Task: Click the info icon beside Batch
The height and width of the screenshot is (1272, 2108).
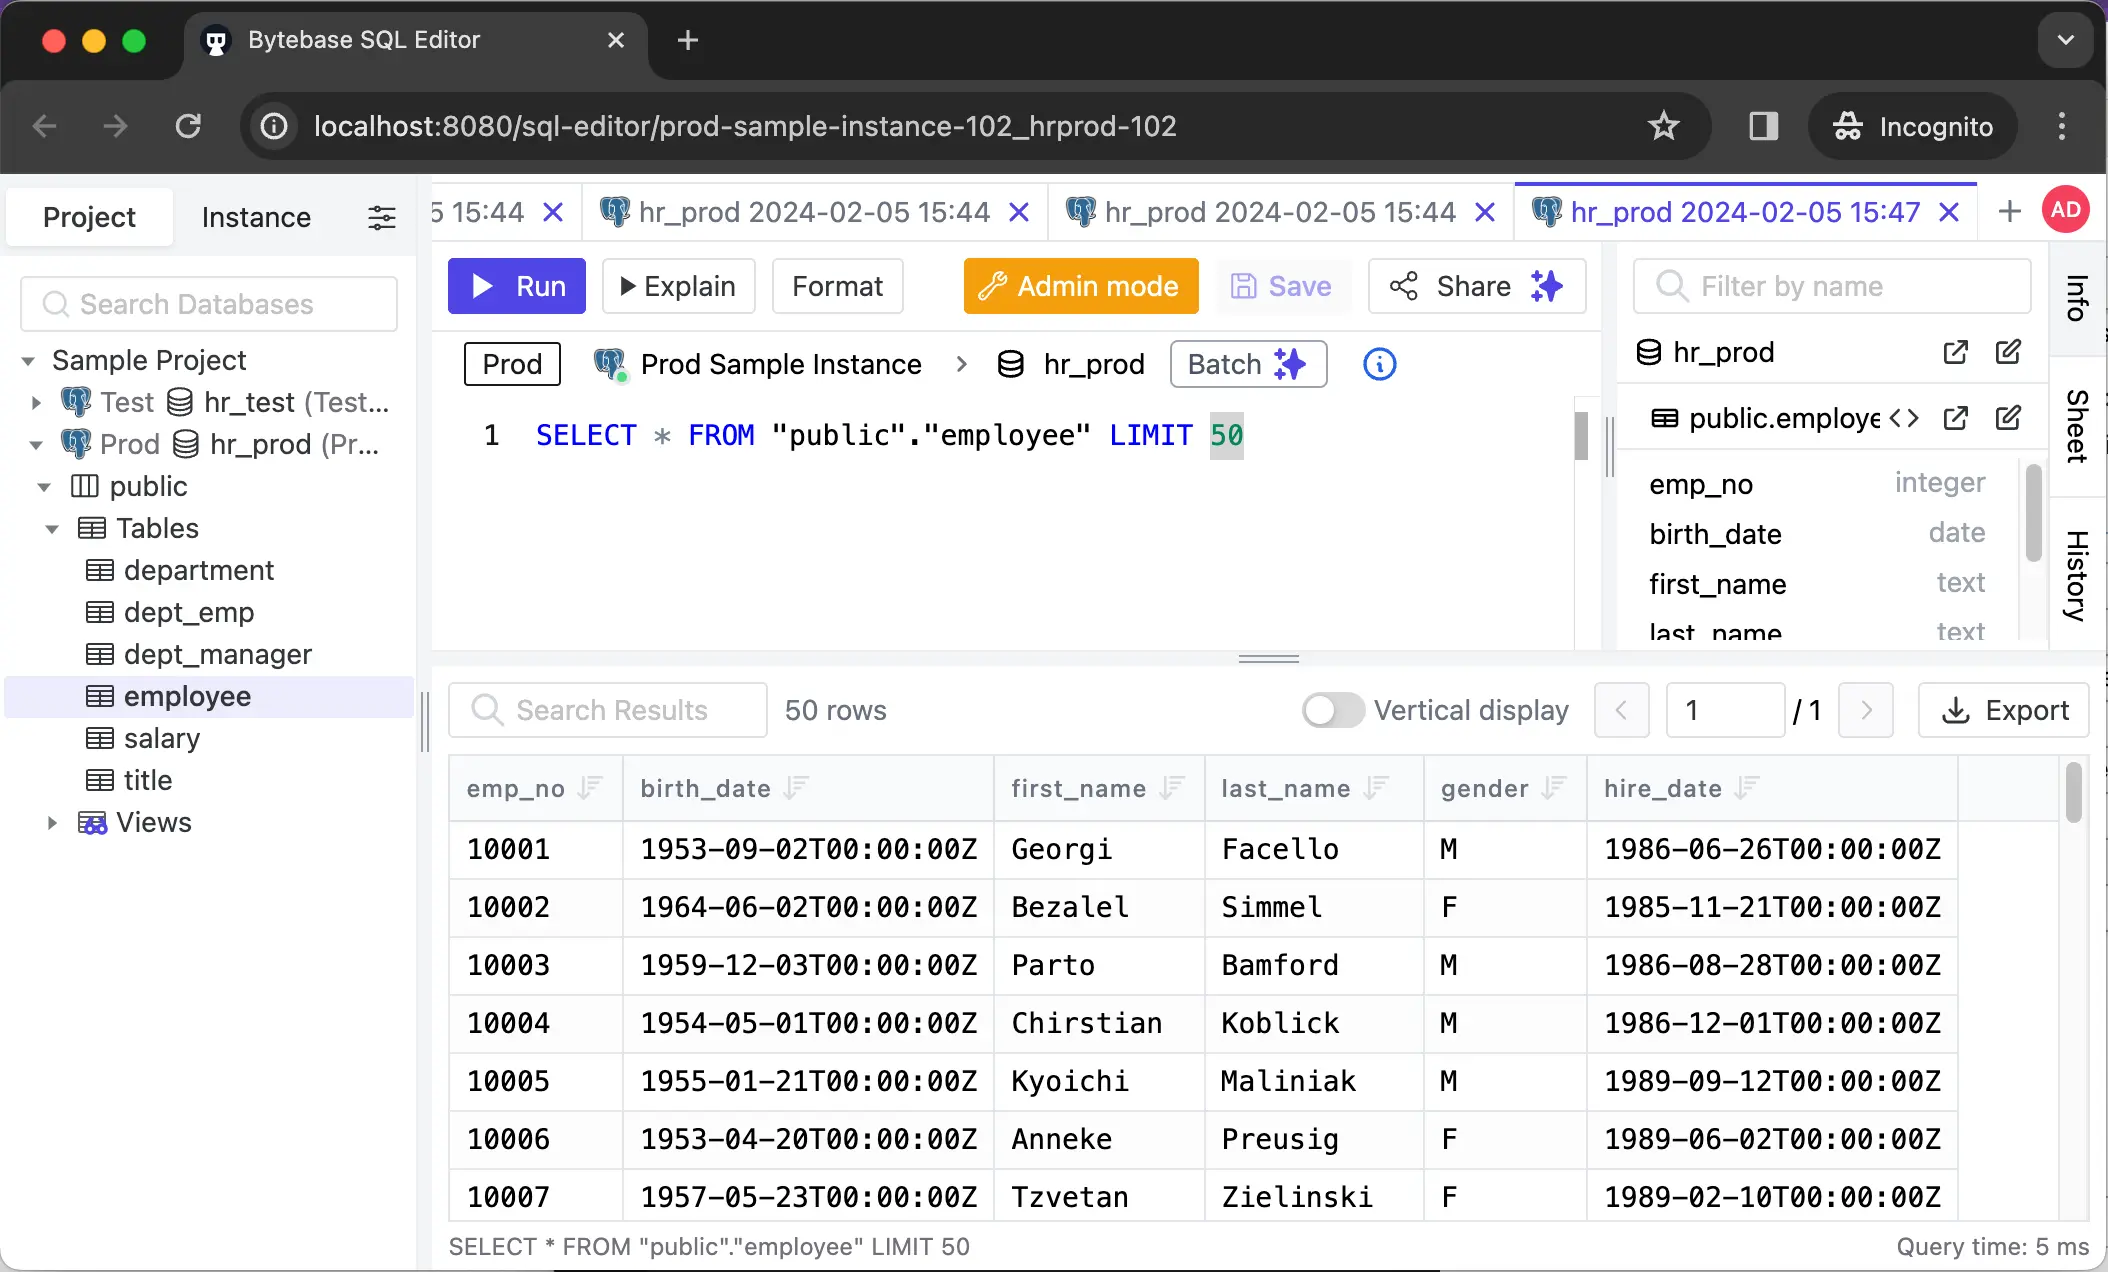Action: 1379,364
